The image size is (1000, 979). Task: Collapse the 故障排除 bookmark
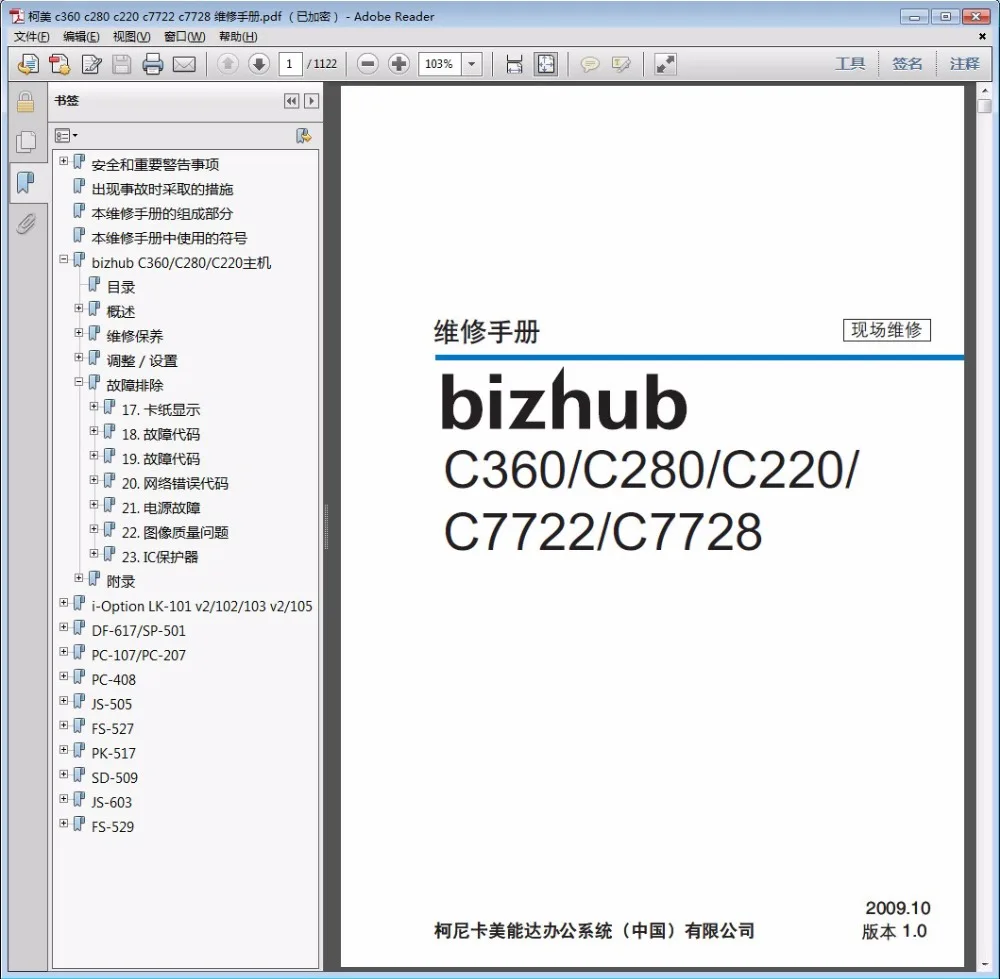79,381
